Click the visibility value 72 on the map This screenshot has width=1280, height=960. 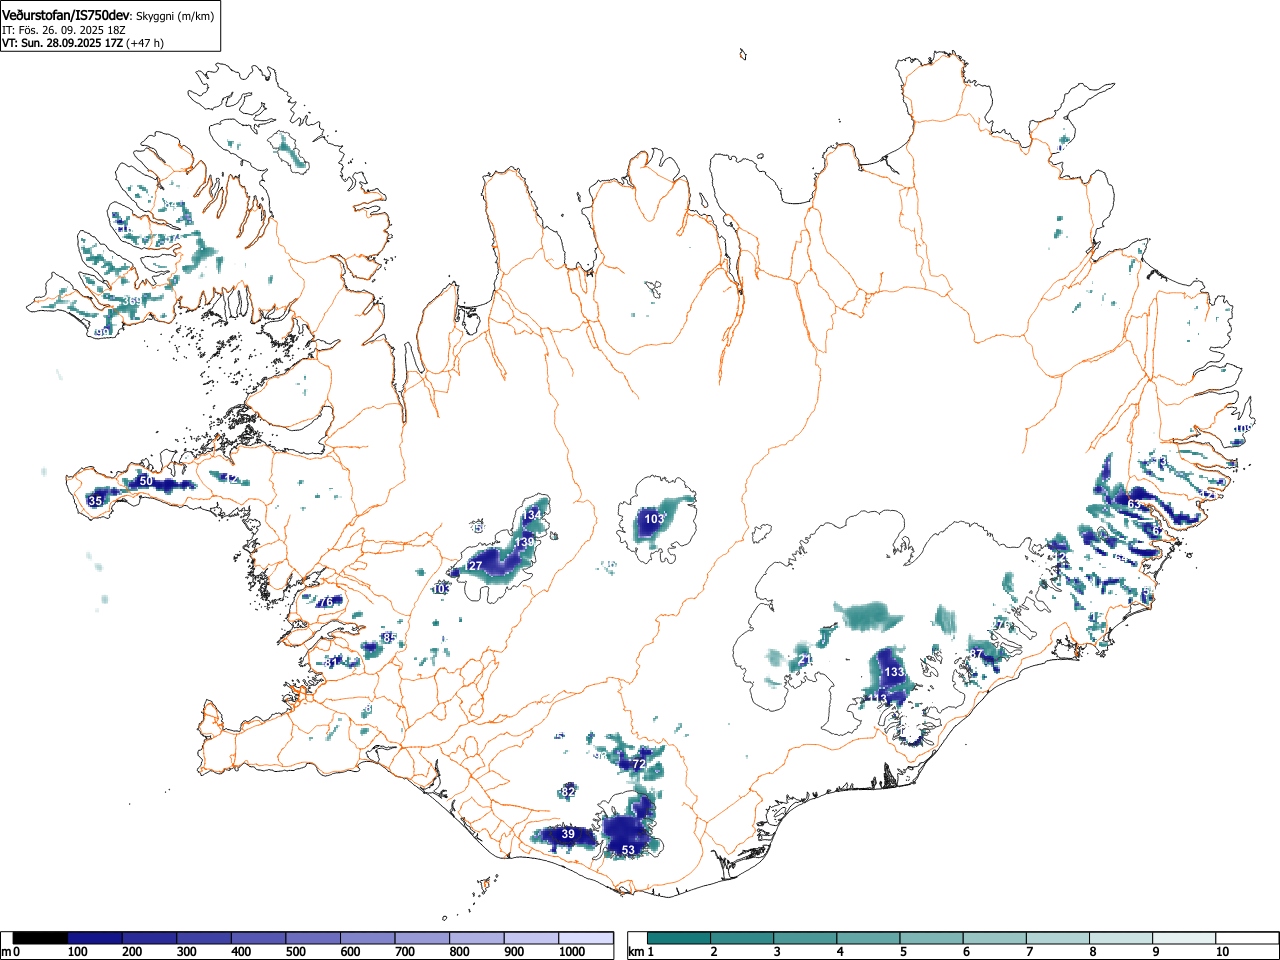pos(639,764)
